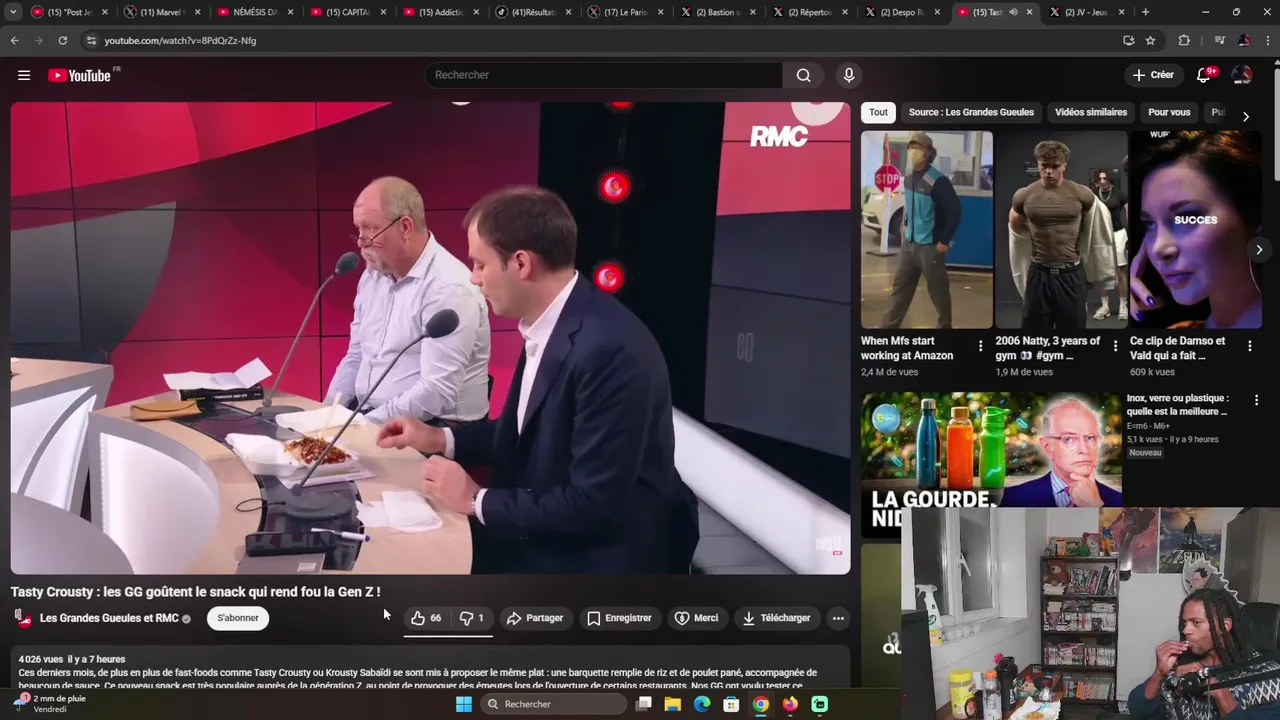Screen dimensions: 1280x720
Task: Open the install app icon in address bar
Action: tap(1128, 40)
